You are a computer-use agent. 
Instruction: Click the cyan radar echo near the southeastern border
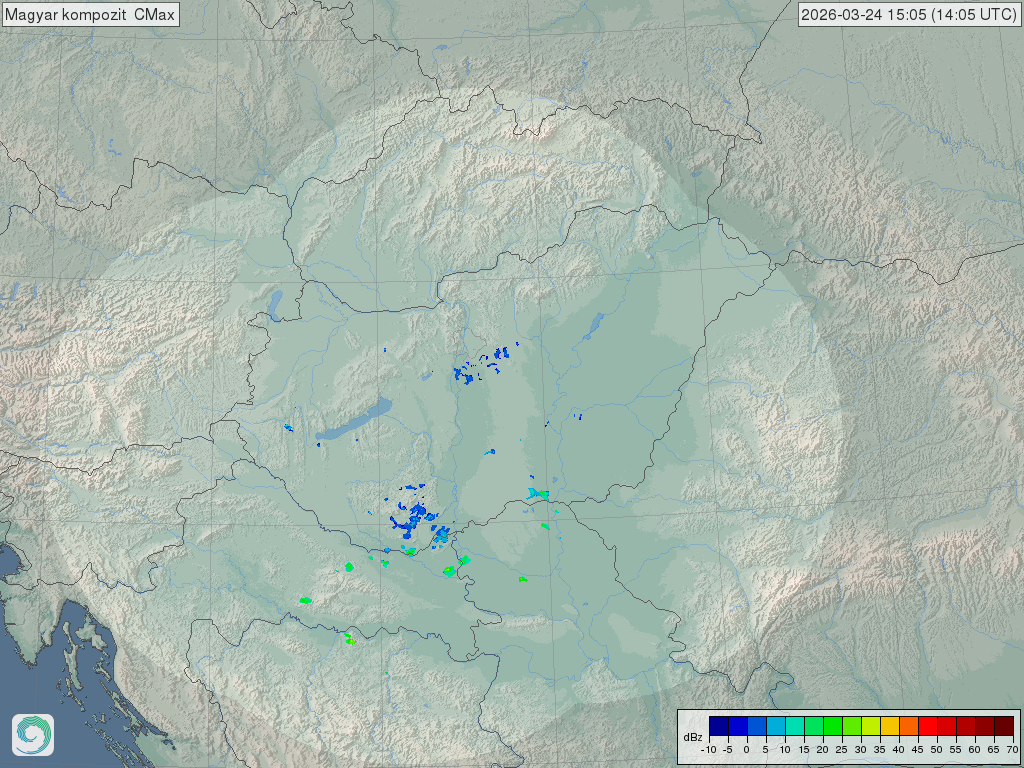[538, 493]
